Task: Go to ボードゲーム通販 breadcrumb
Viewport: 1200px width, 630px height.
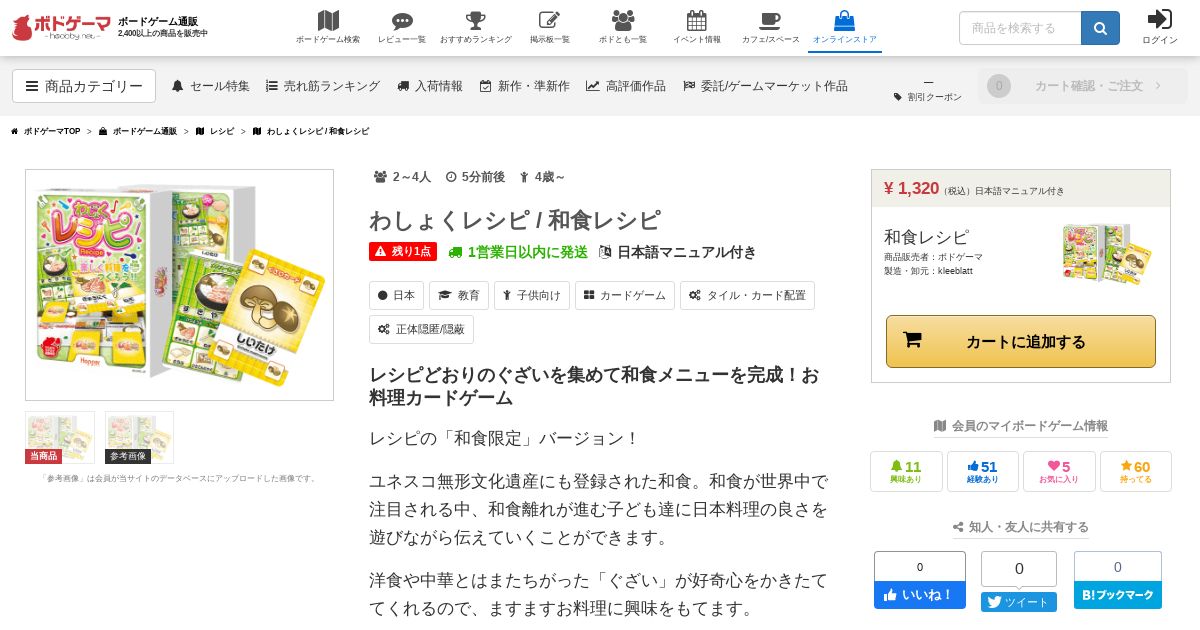Action: pos(138,131)
